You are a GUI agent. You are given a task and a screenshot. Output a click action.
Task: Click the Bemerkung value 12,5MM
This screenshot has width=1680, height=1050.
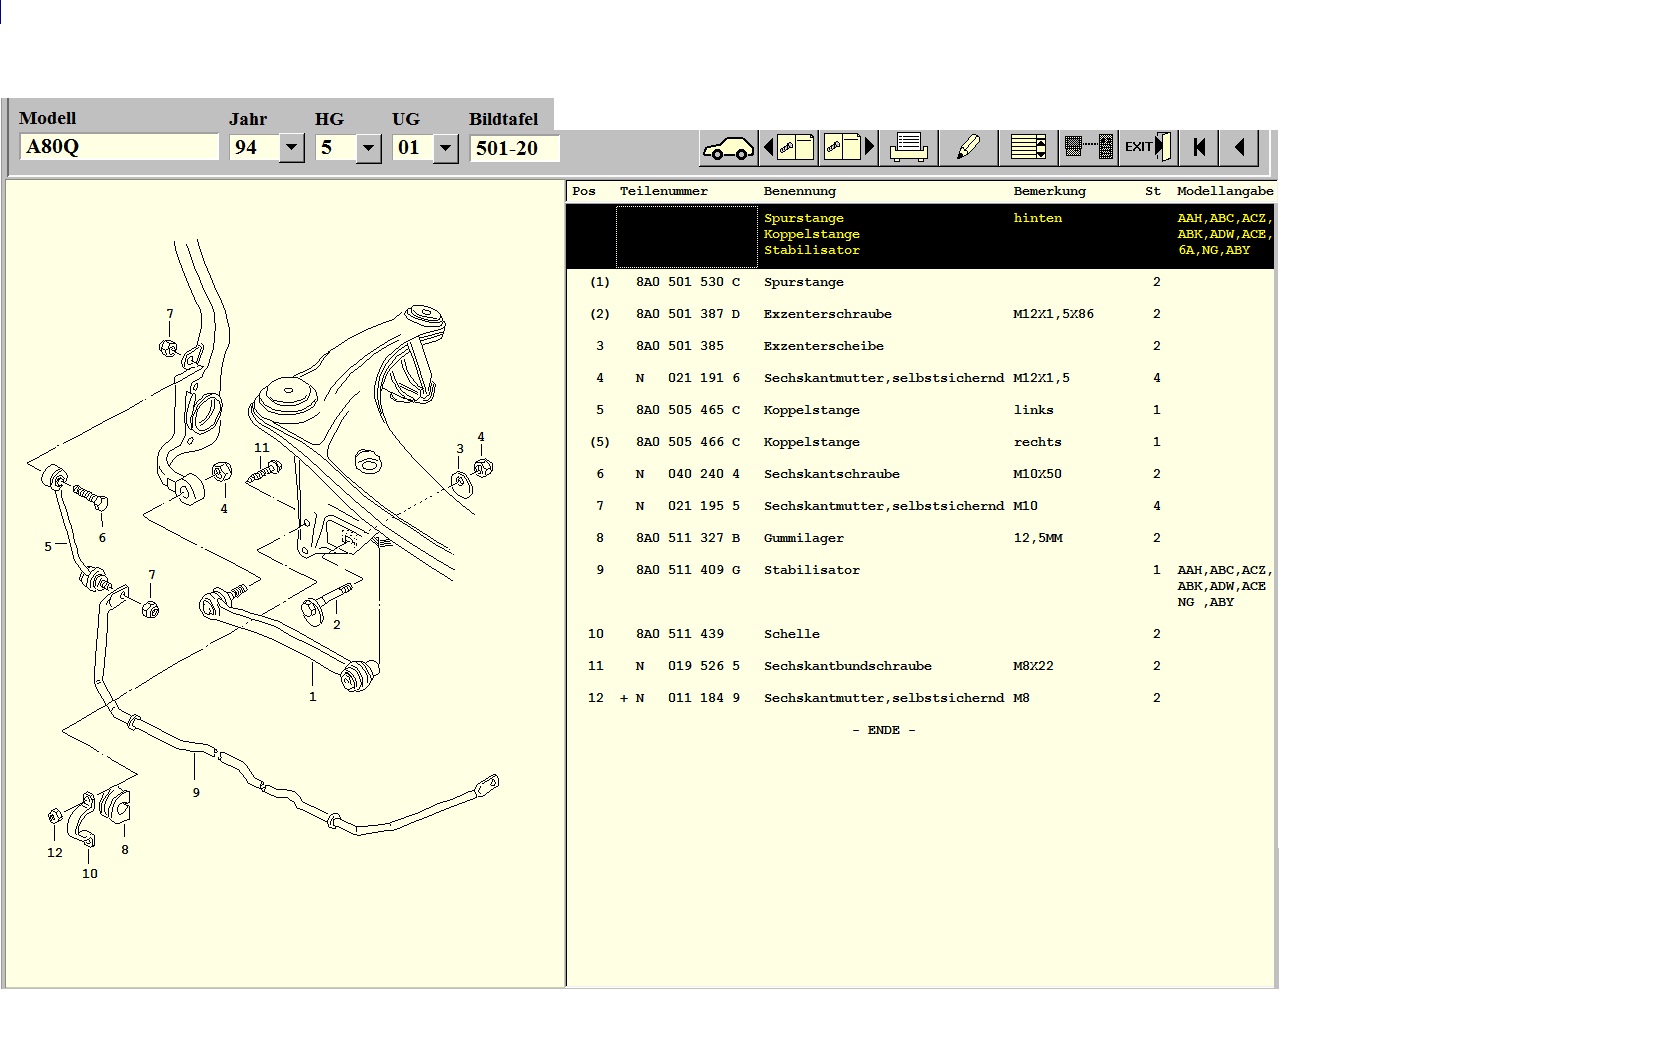1037,538
